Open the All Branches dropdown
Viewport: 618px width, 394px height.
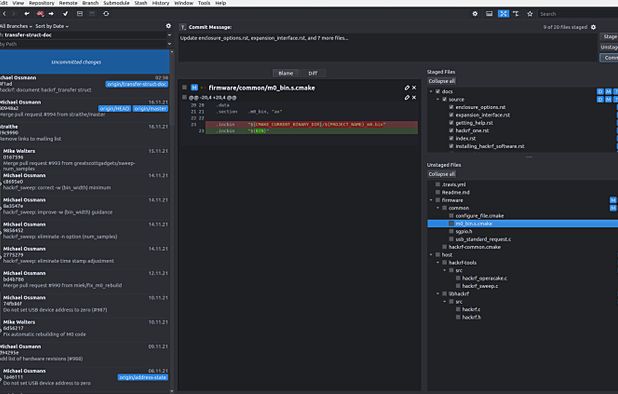tap(16, 26)
